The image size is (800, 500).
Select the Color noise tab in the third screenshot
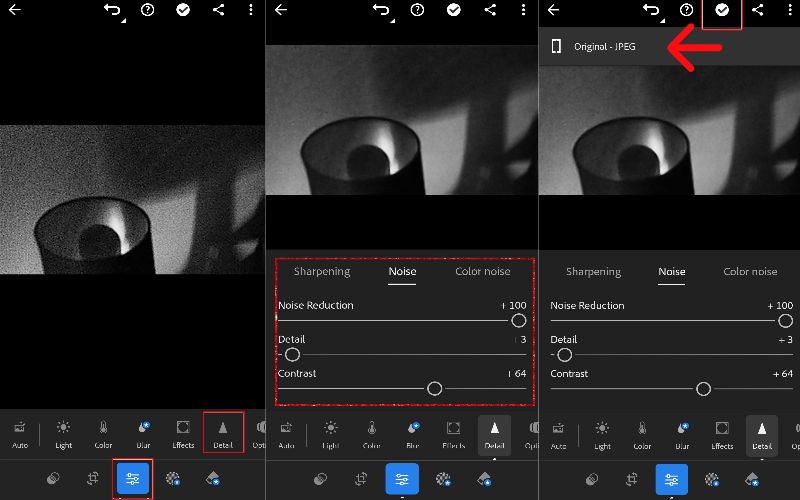tap(750, 271)
